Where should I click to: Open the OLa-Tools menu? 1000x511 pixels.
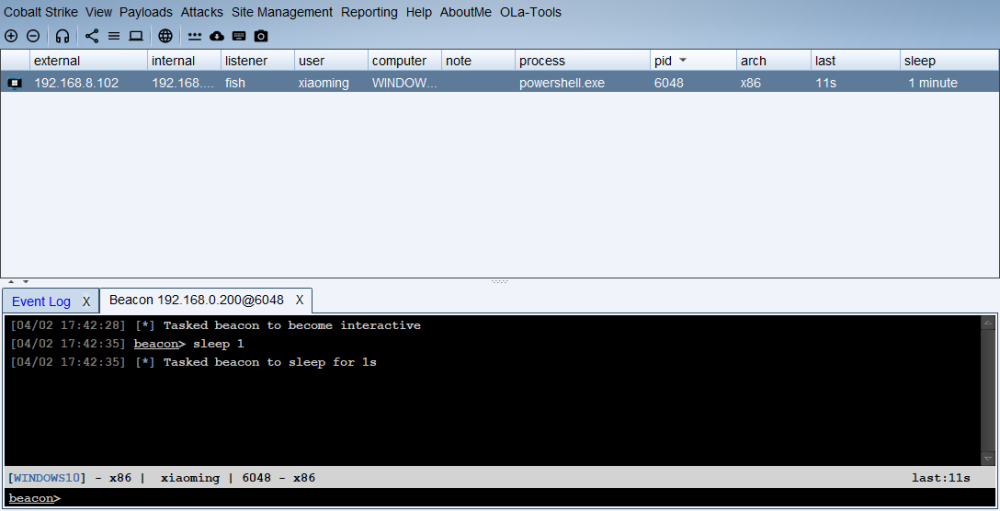pos(531,12)
